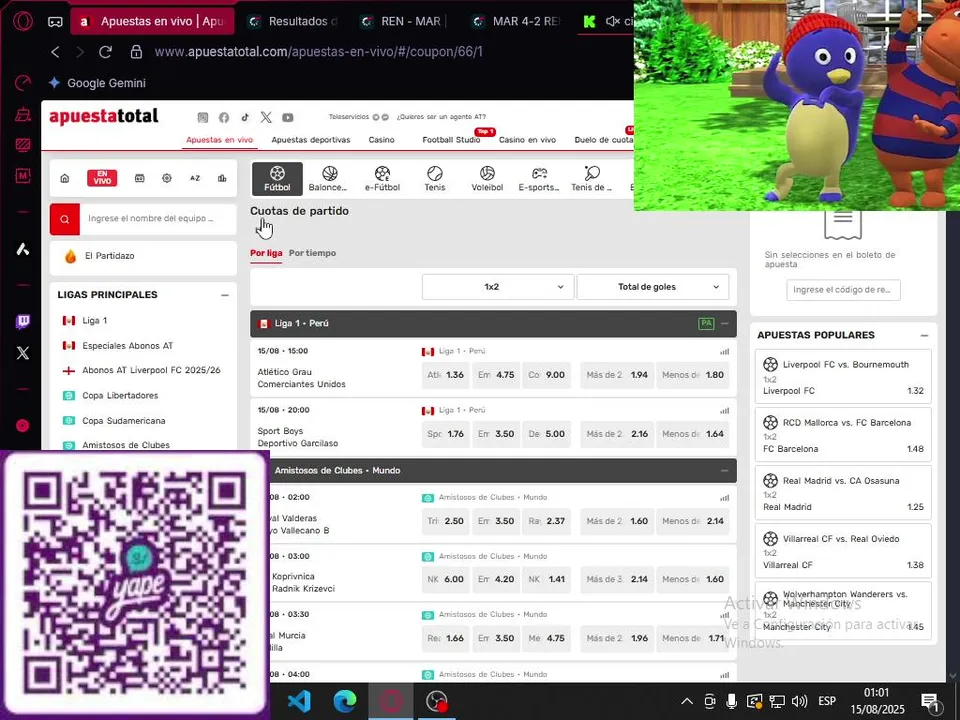
Task: Bet Comerciantes Unidos at 9.00
Action: point(546,375)
